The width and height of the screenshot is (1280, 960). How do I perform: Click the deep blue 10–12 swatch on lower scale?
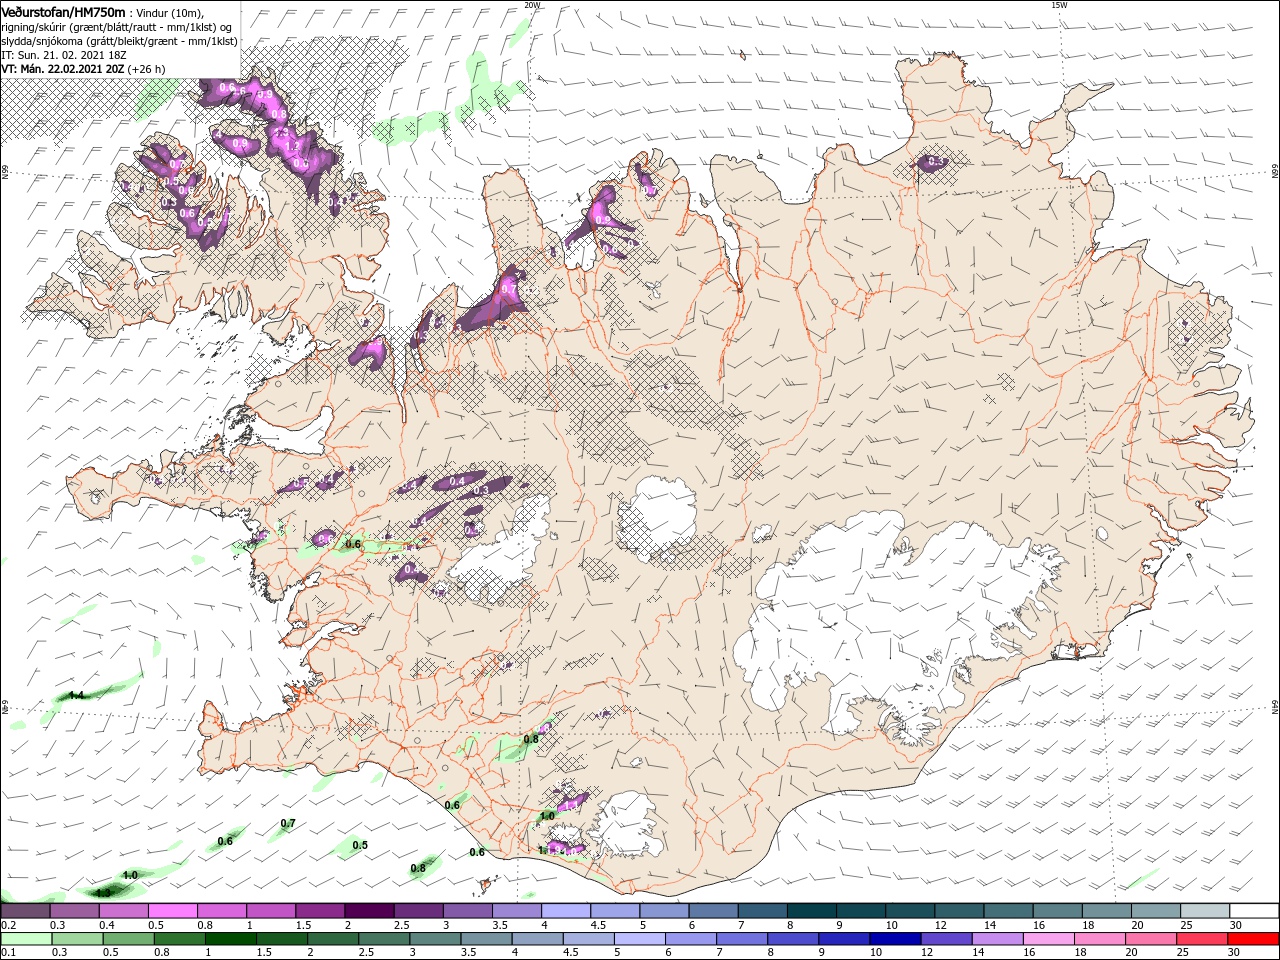coord(895,939)
